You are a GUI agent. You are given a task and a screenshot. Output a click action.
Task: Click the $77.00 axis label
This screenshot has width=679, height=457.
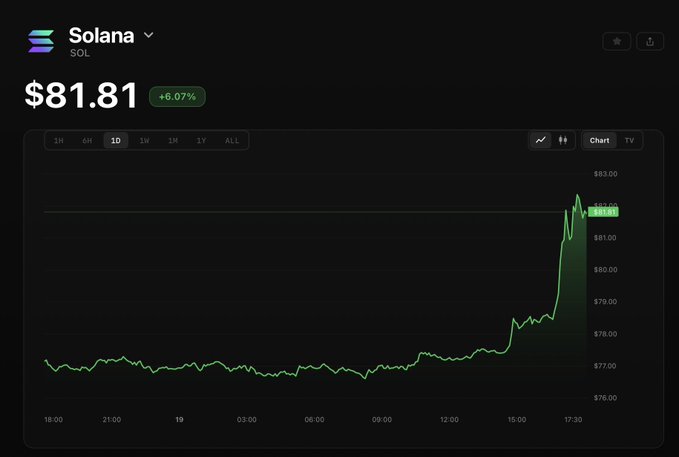tap(605, 366)
